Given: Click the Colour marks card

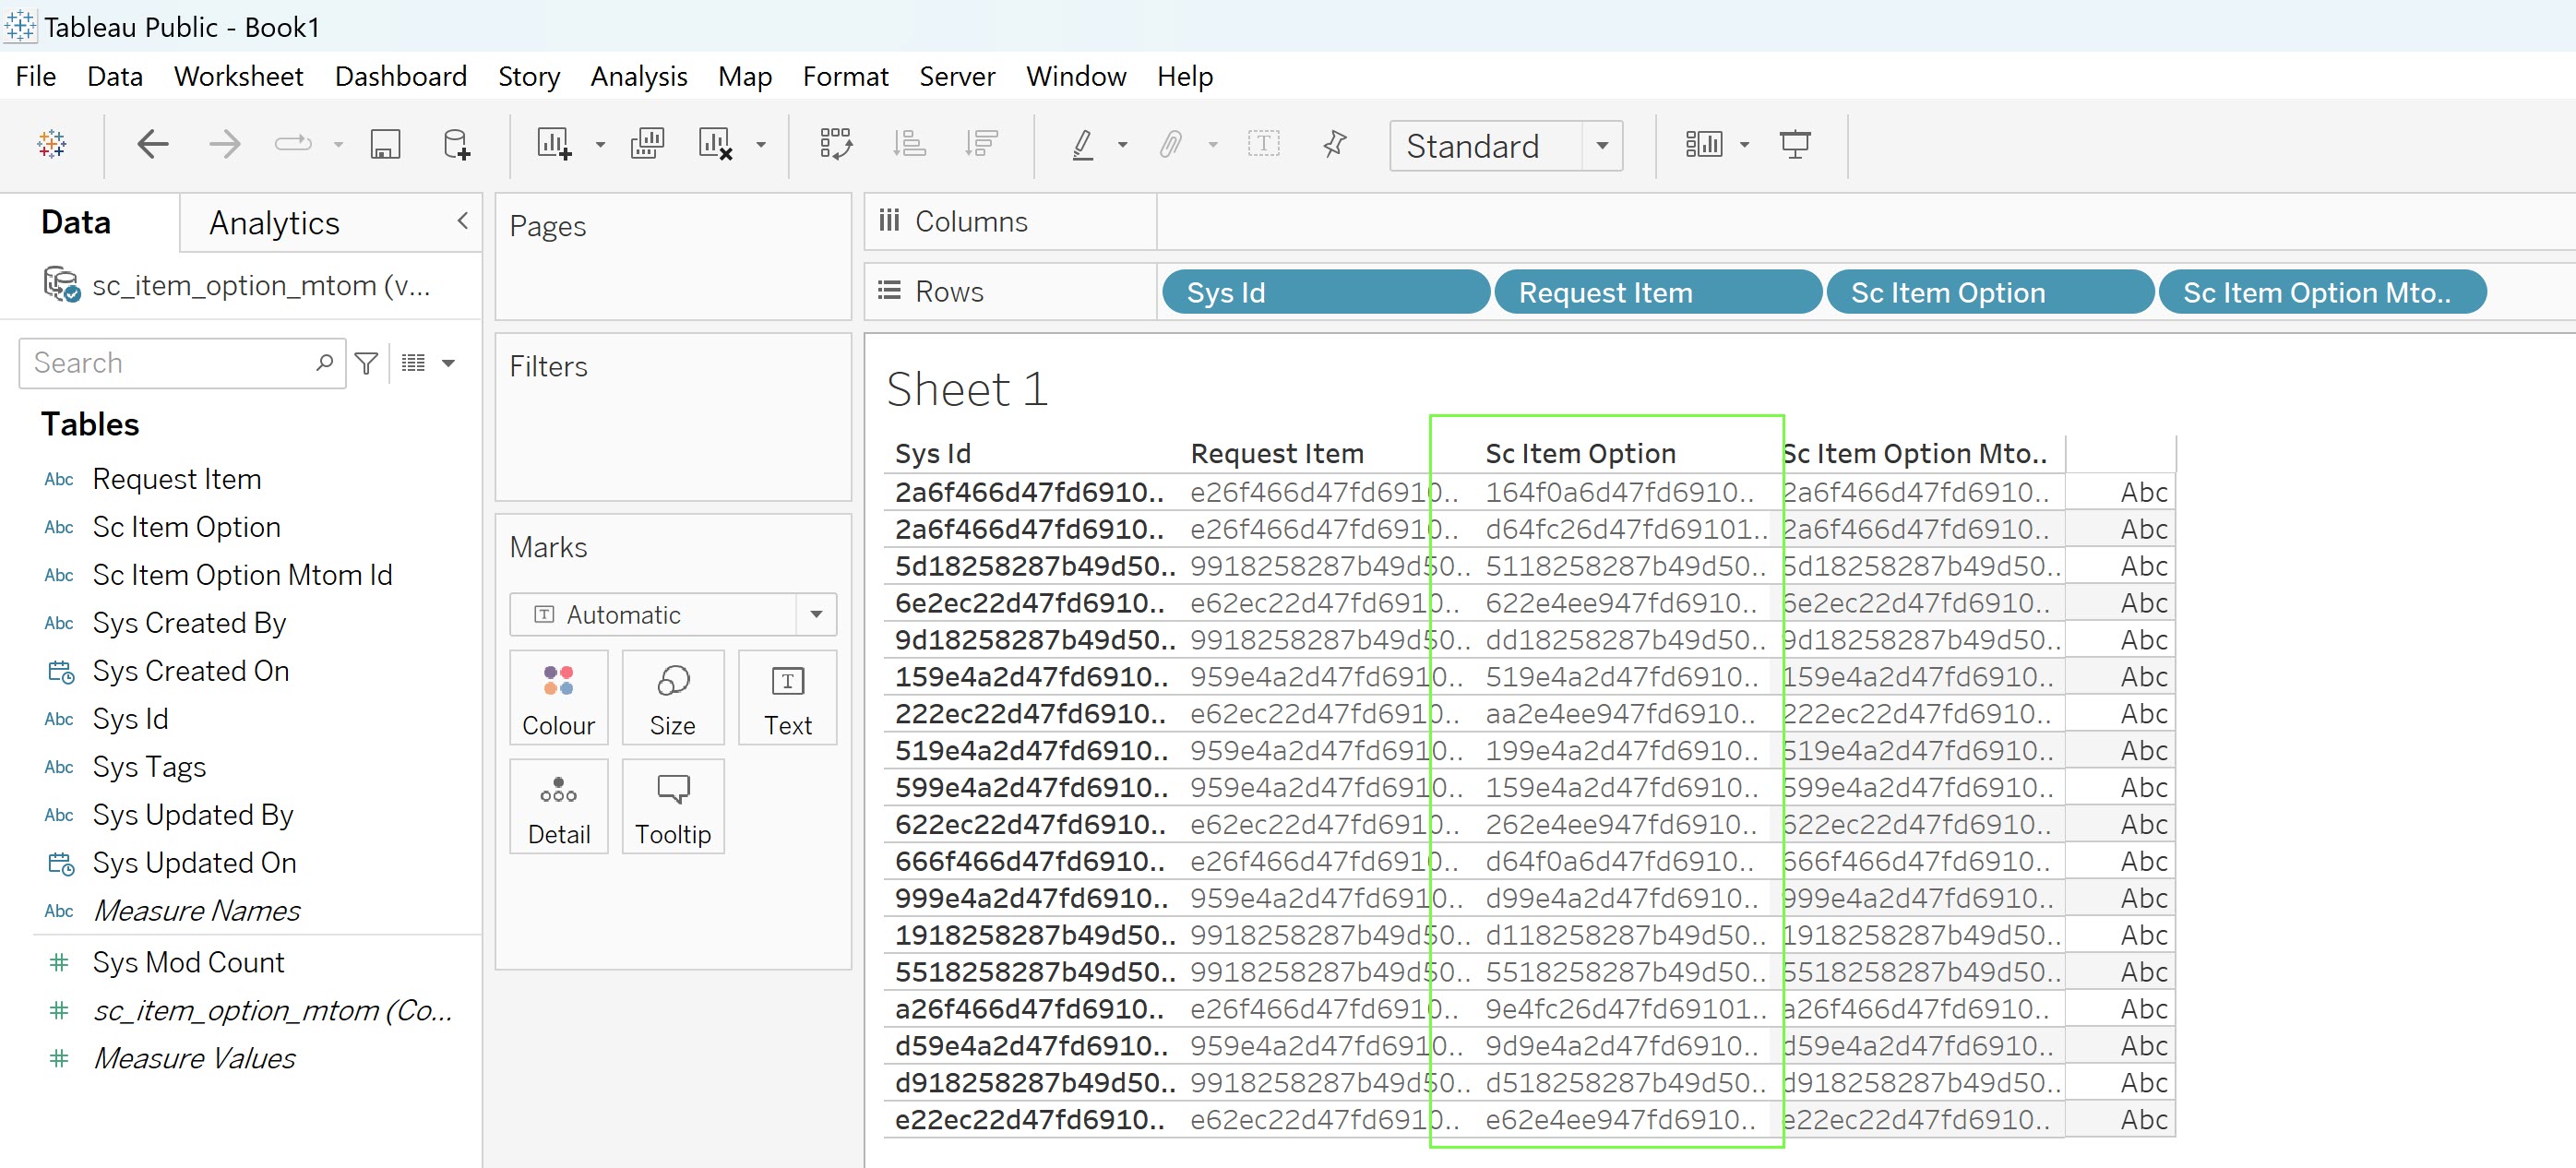Looking at the screenshot, I should coord(558,698).
